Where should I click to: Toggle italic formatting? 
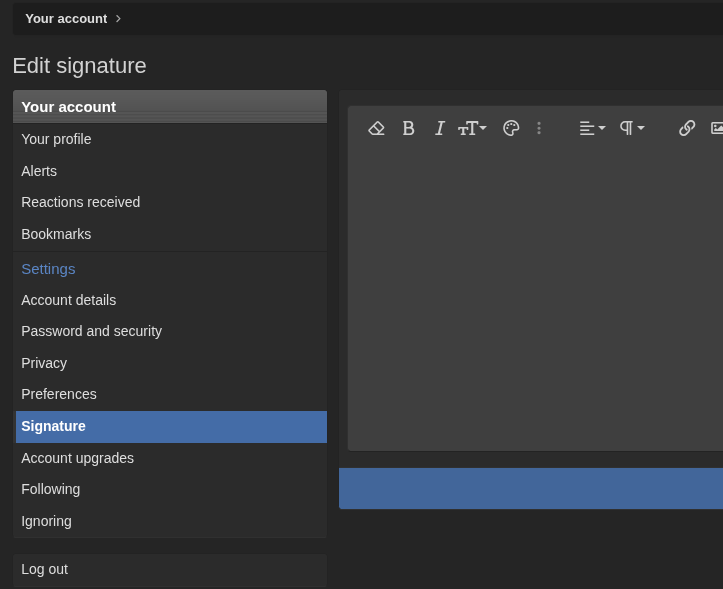pos(439,128)
